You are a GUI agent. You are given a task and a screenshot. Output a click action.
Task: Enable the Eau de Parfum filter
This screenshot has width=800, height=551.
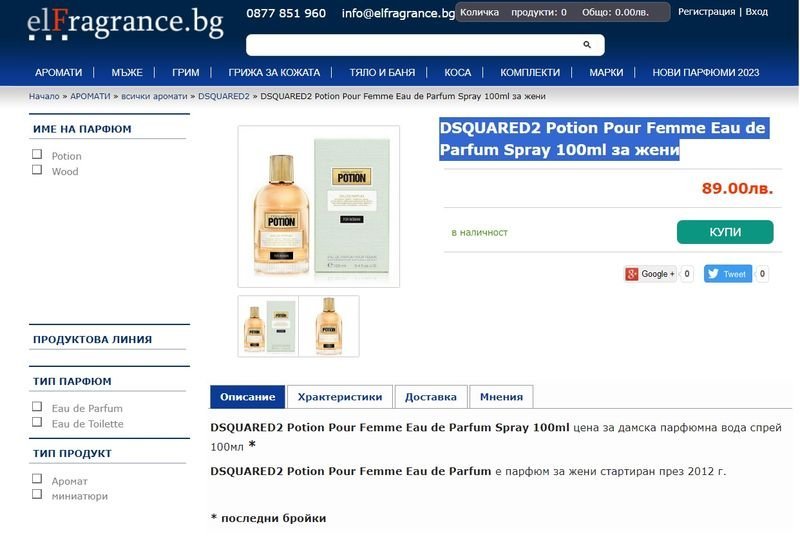[37, 407]
